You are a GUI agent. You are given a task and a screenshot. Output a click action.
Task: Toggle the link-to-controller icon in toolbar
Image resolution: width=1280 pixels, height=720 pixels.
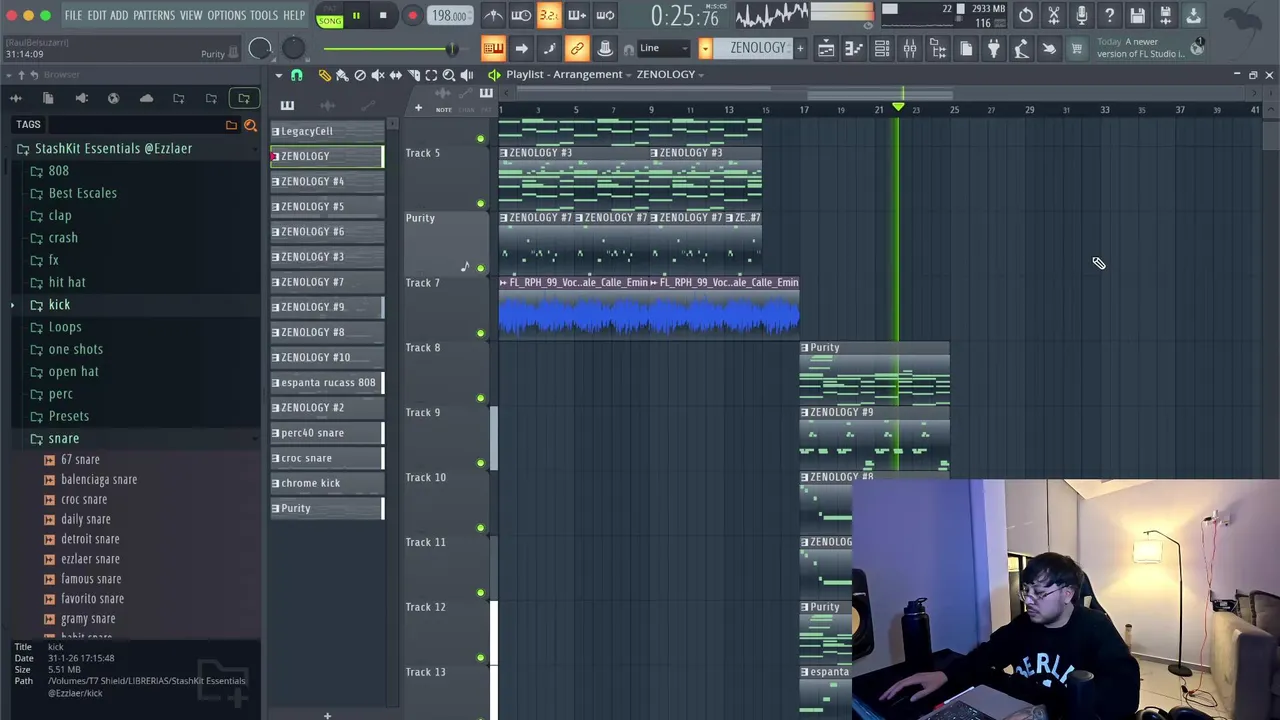[577, 48]
